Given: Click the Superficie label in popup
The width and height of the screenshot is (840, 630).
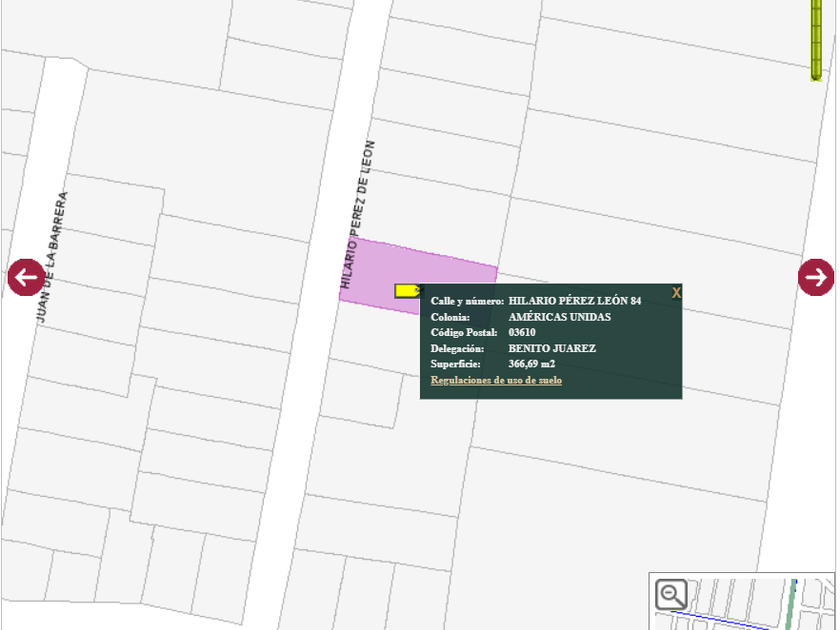Looking at the screenshot, I should [x=455, y=364].
